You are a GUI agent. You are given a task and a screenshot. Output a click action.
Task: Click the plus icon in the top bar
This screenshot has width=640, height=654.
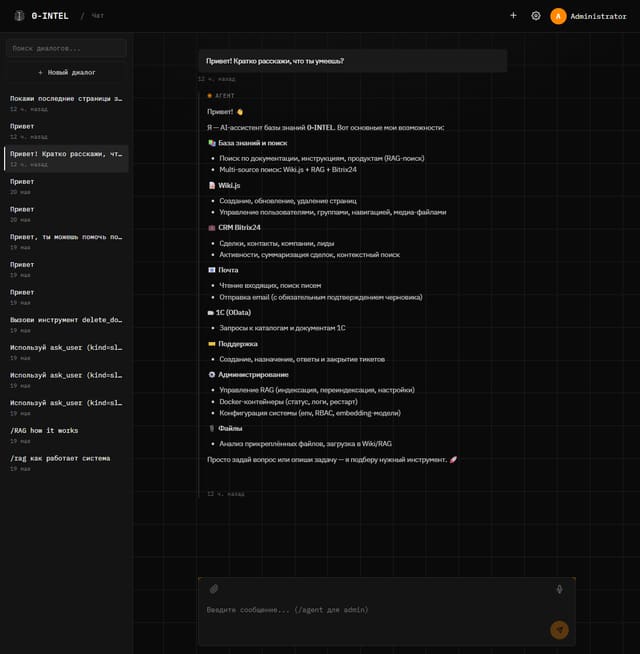(x=513, y=15)
